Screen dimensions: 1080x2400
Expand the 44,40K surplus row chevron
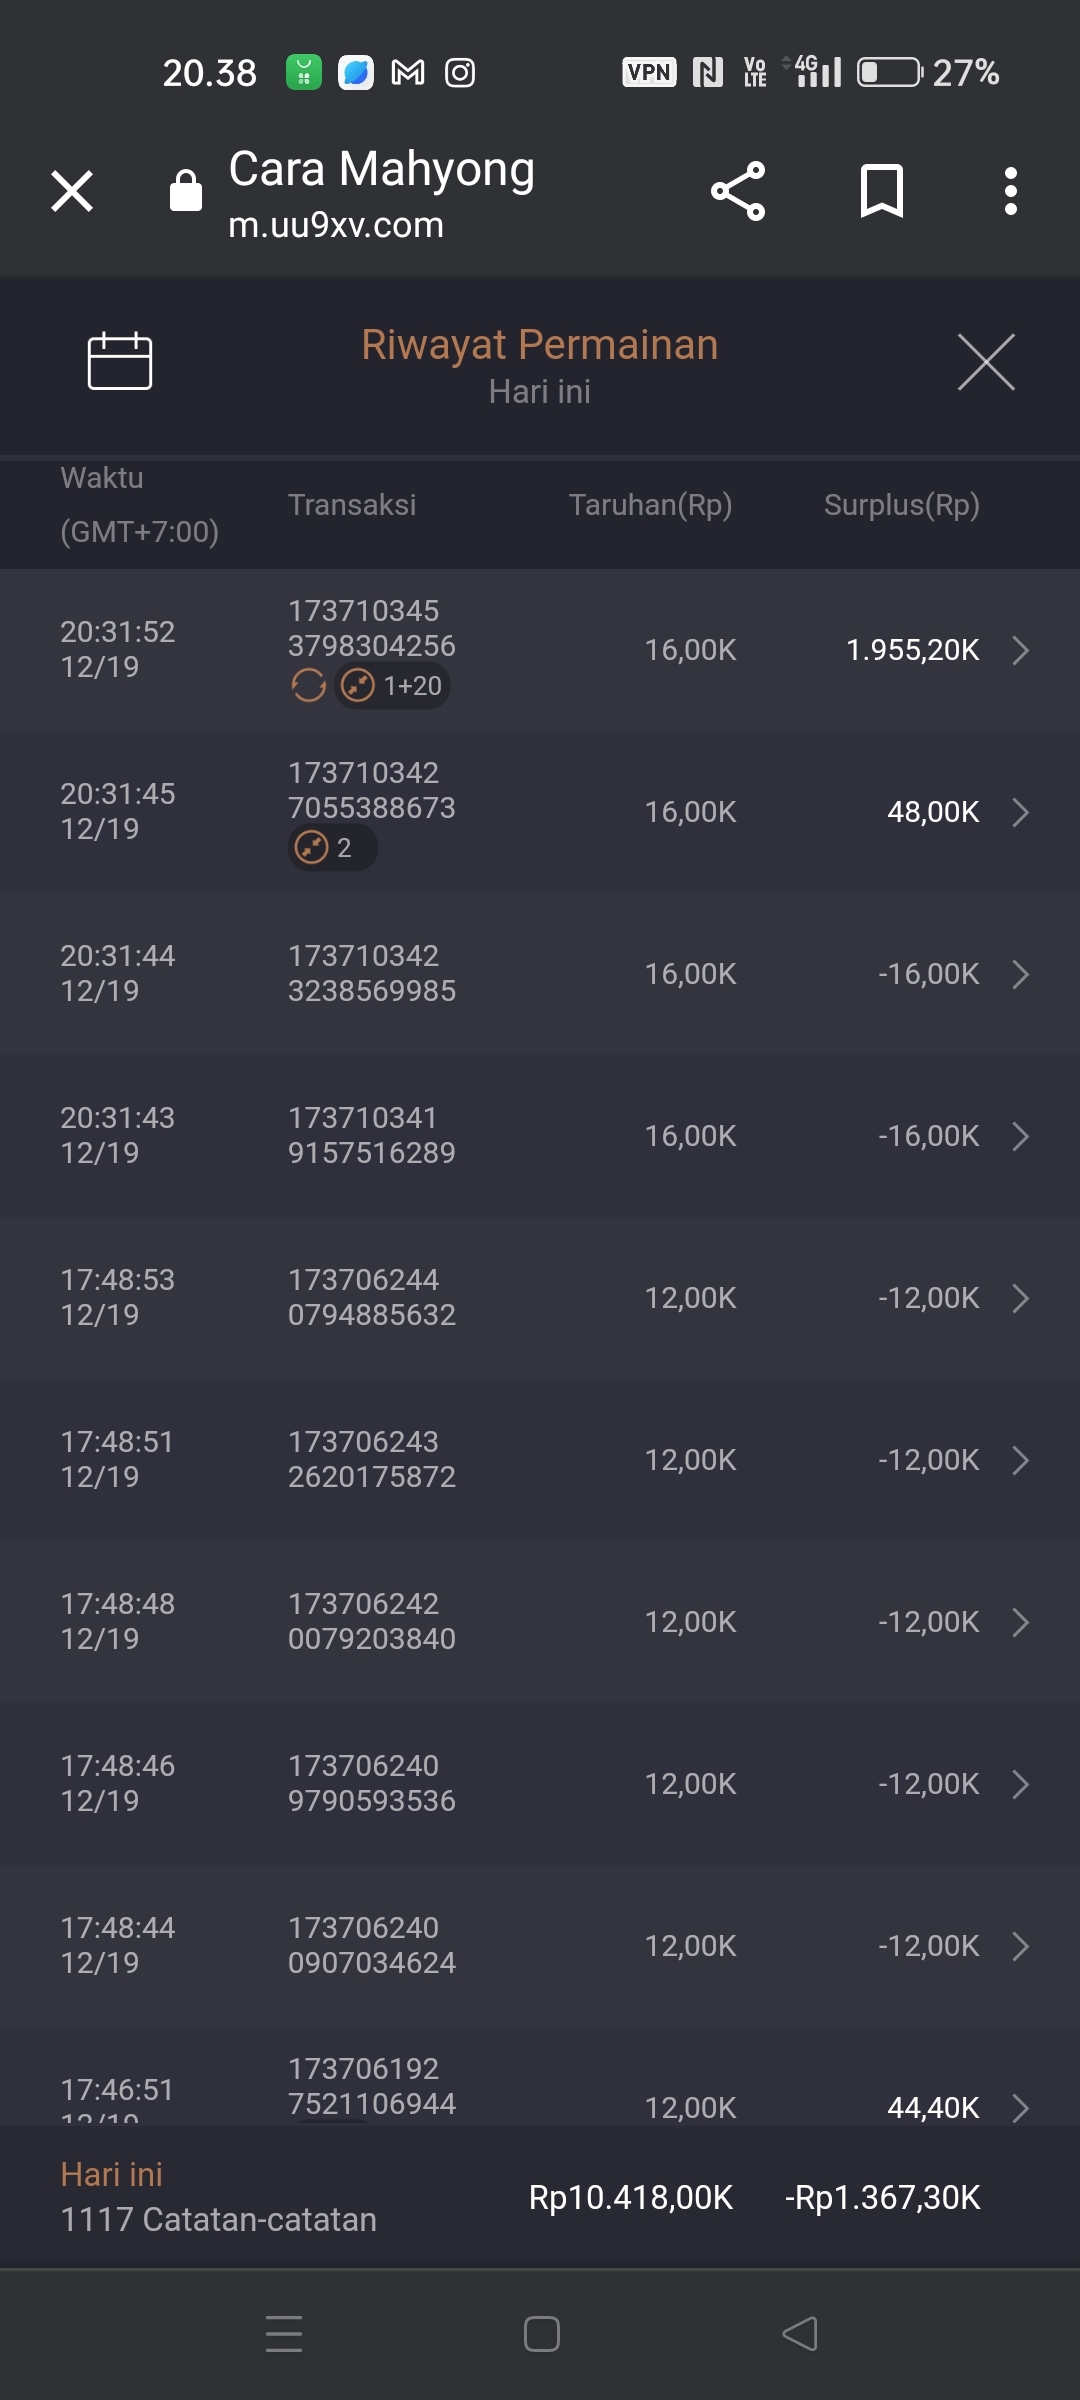(x=1020, y=2107)
